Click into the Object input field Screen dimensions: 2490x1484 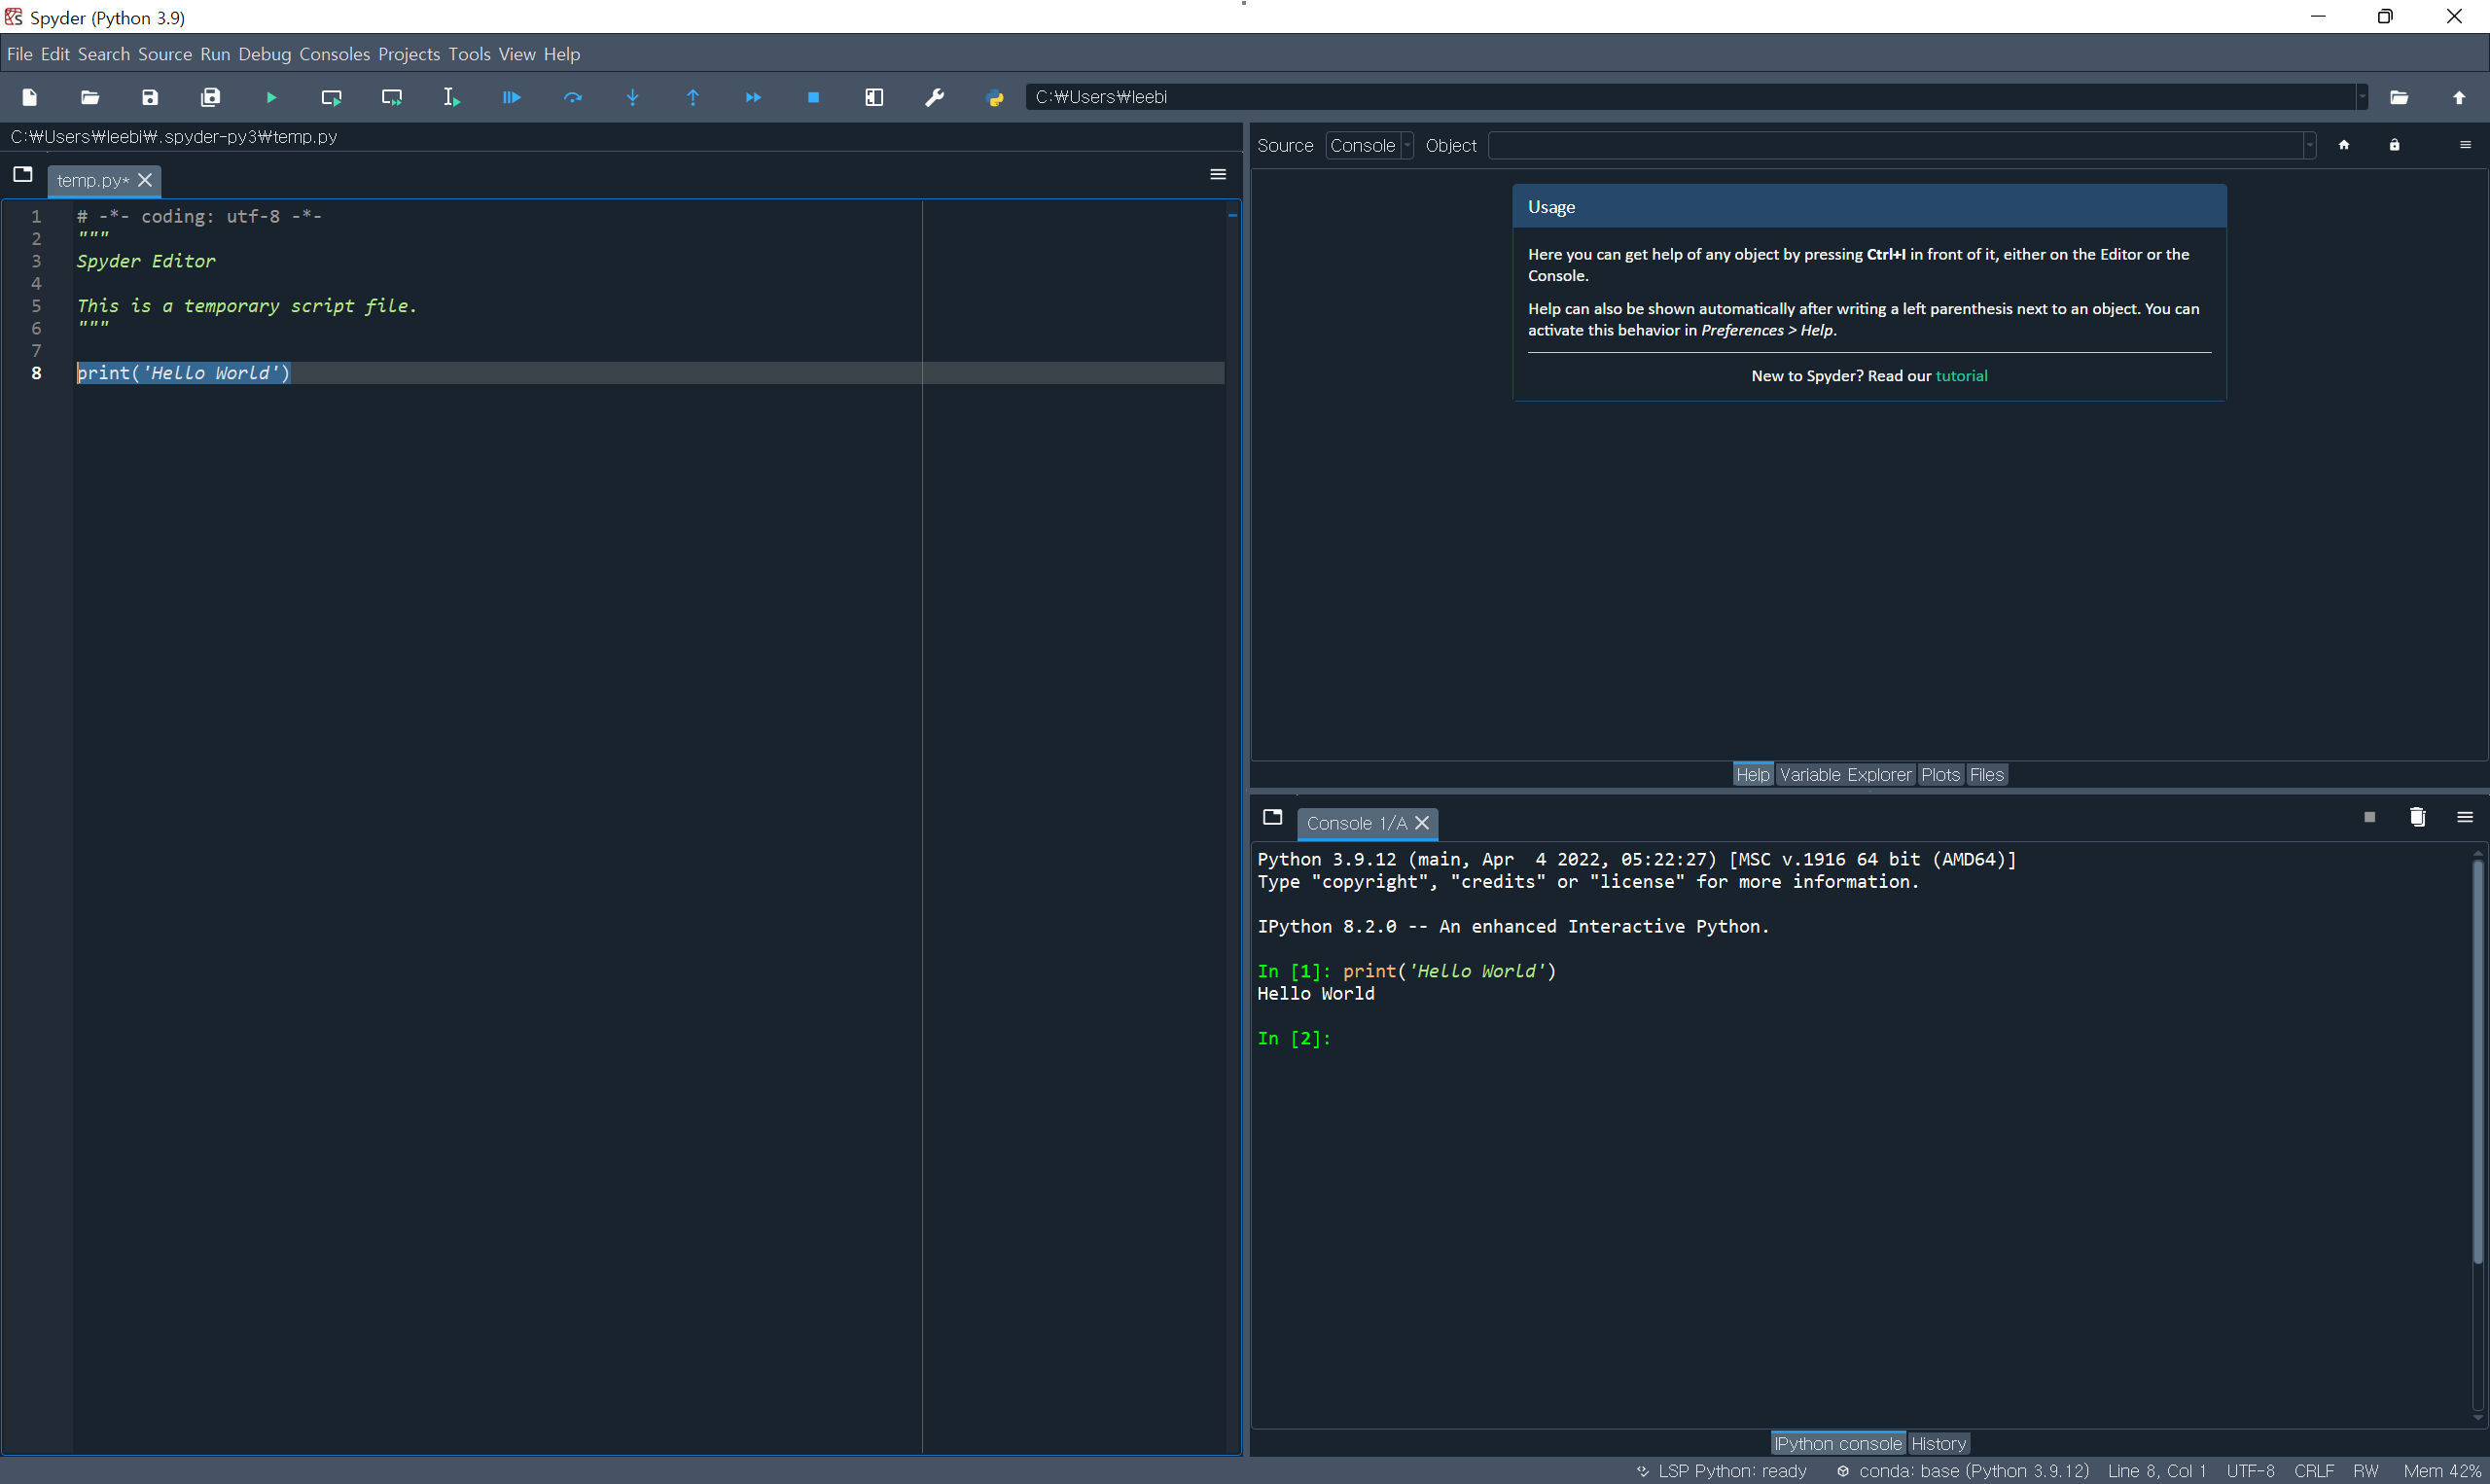1896,145
